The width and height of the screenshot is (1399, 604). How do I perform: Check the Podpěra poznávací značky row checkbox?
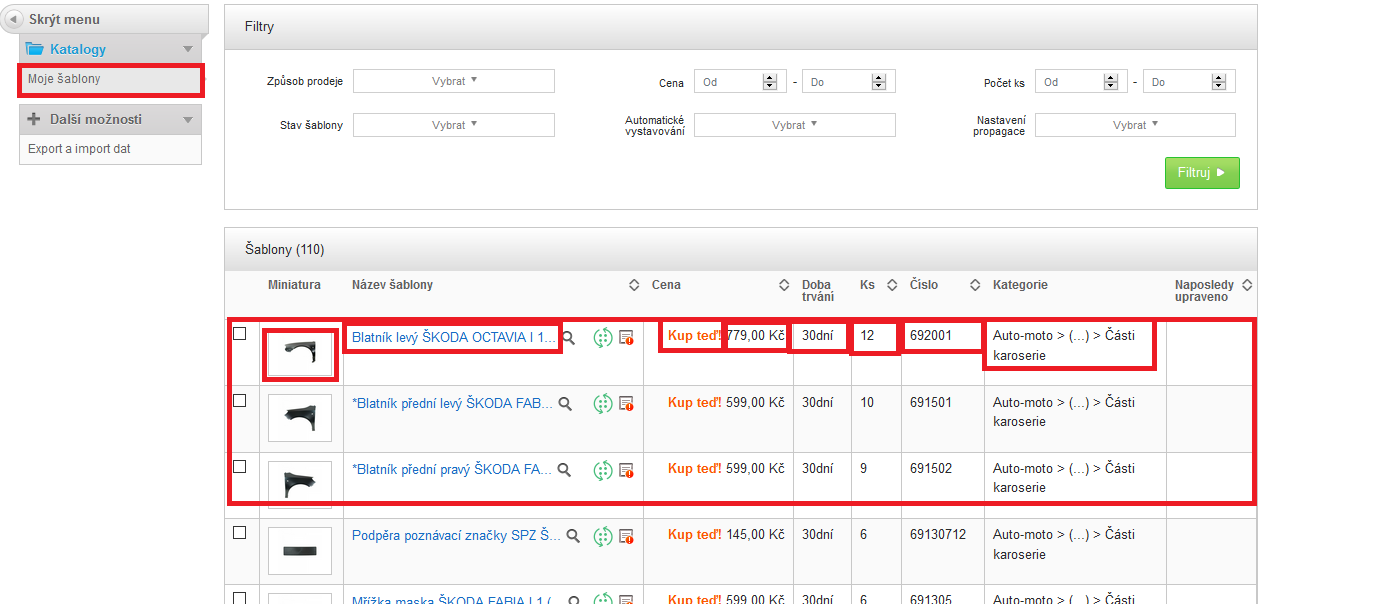pos(240,533)
